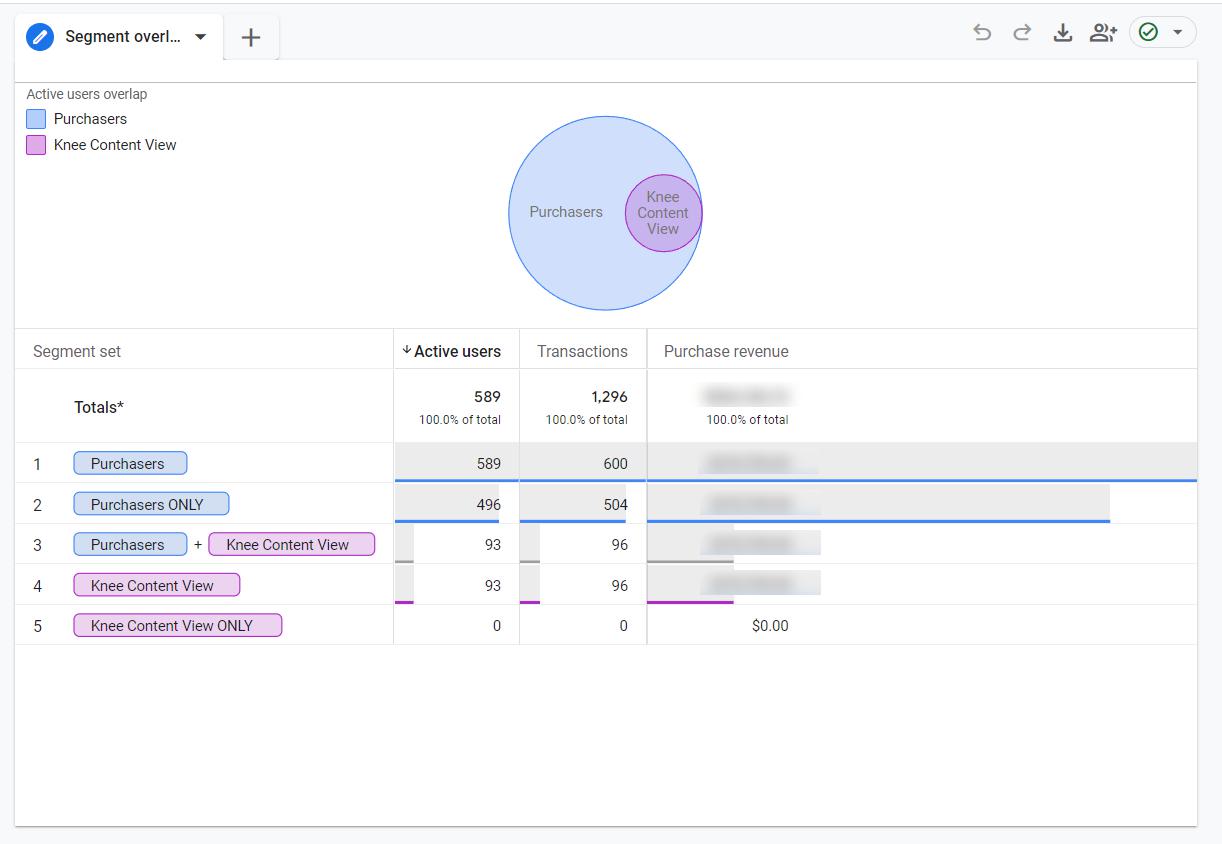1222x844 pixels.
Task: Click the Redo icon
Action: pyautogui.click(x=1022, y=32)
